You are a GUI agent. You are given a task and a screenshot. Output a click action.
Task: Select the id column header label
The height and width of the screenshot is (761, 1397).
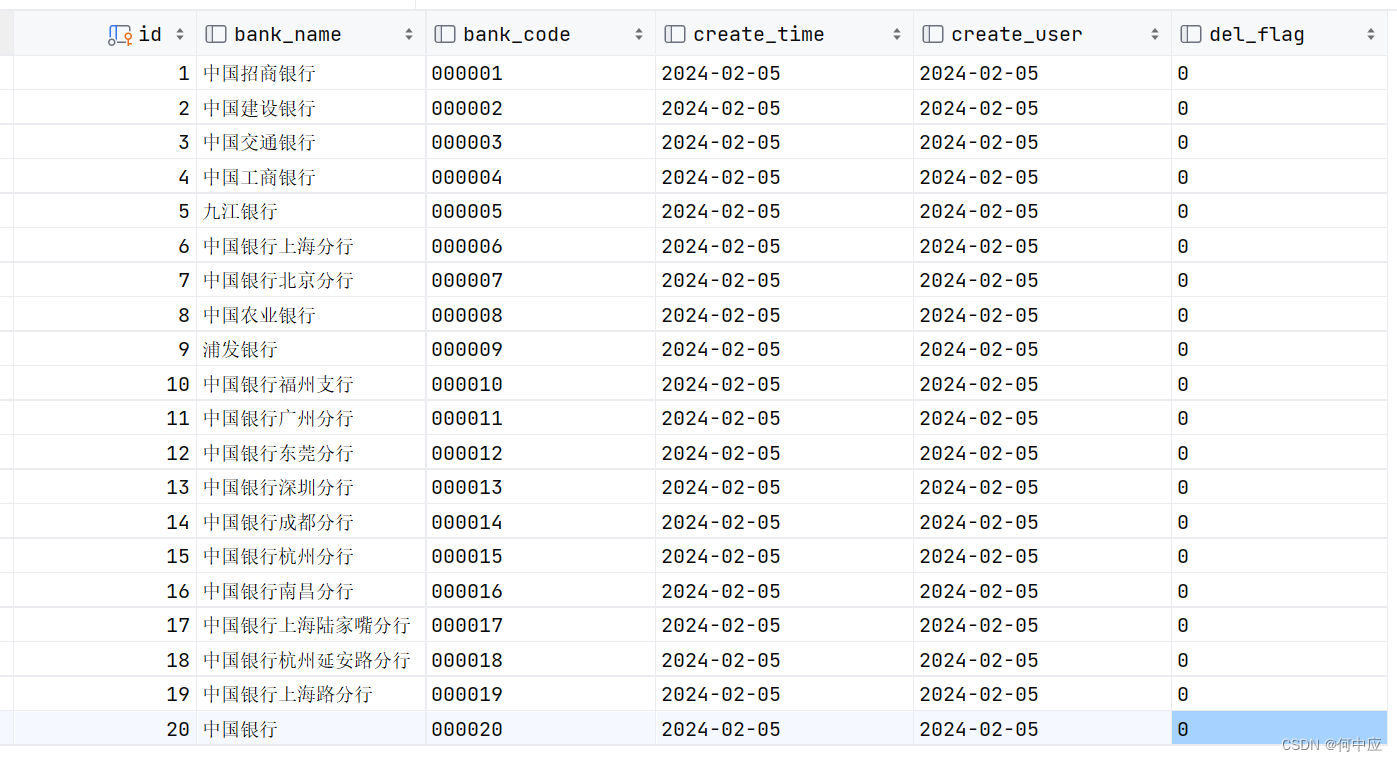pos(150,34)
